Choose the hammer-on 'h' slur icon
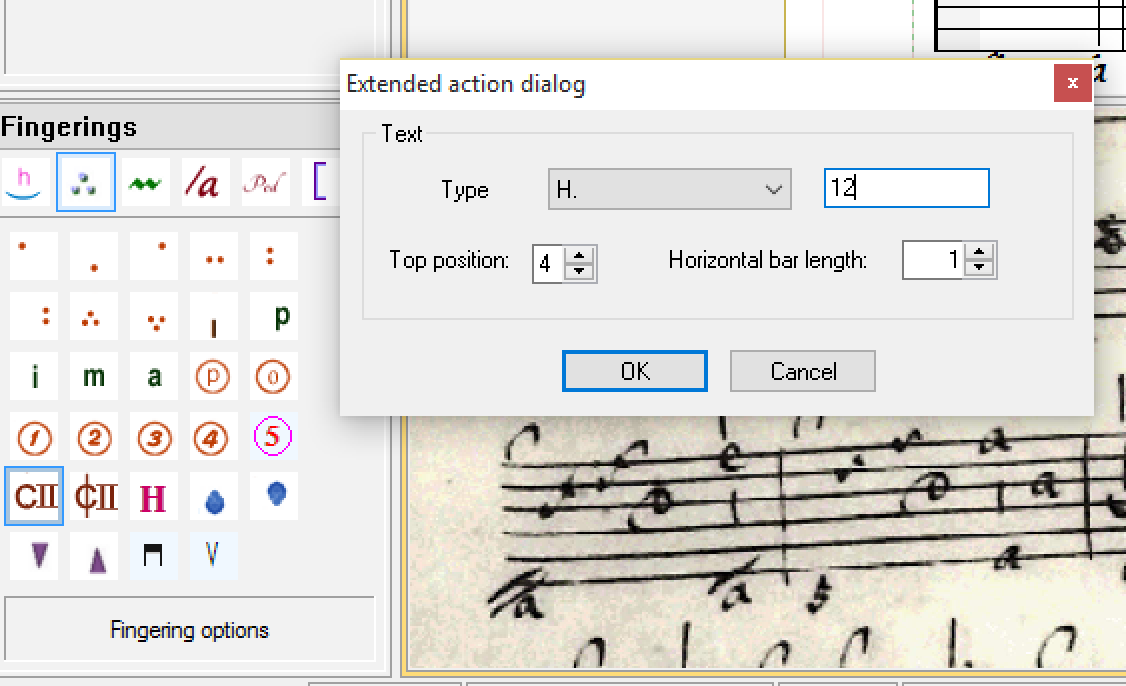This screenshot has width=1126, height=686. (26, 183)
